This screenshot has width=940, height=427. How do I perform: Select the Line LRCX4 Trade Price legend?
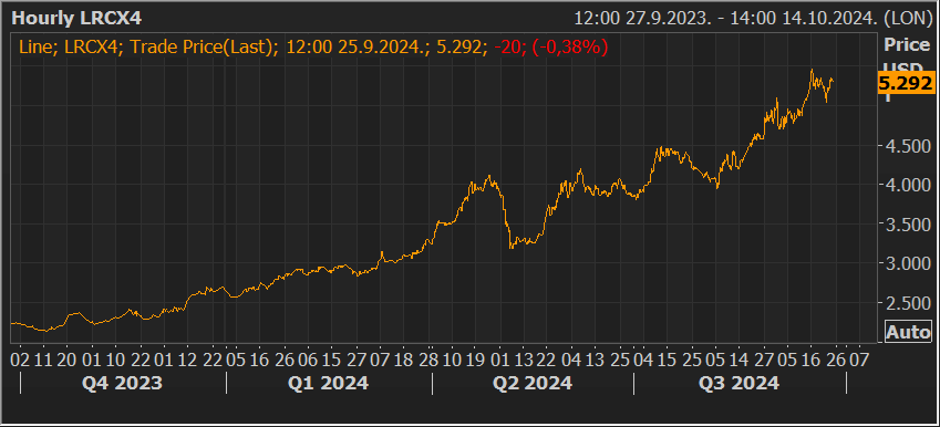pyautogui.click(x=312, y=47)
